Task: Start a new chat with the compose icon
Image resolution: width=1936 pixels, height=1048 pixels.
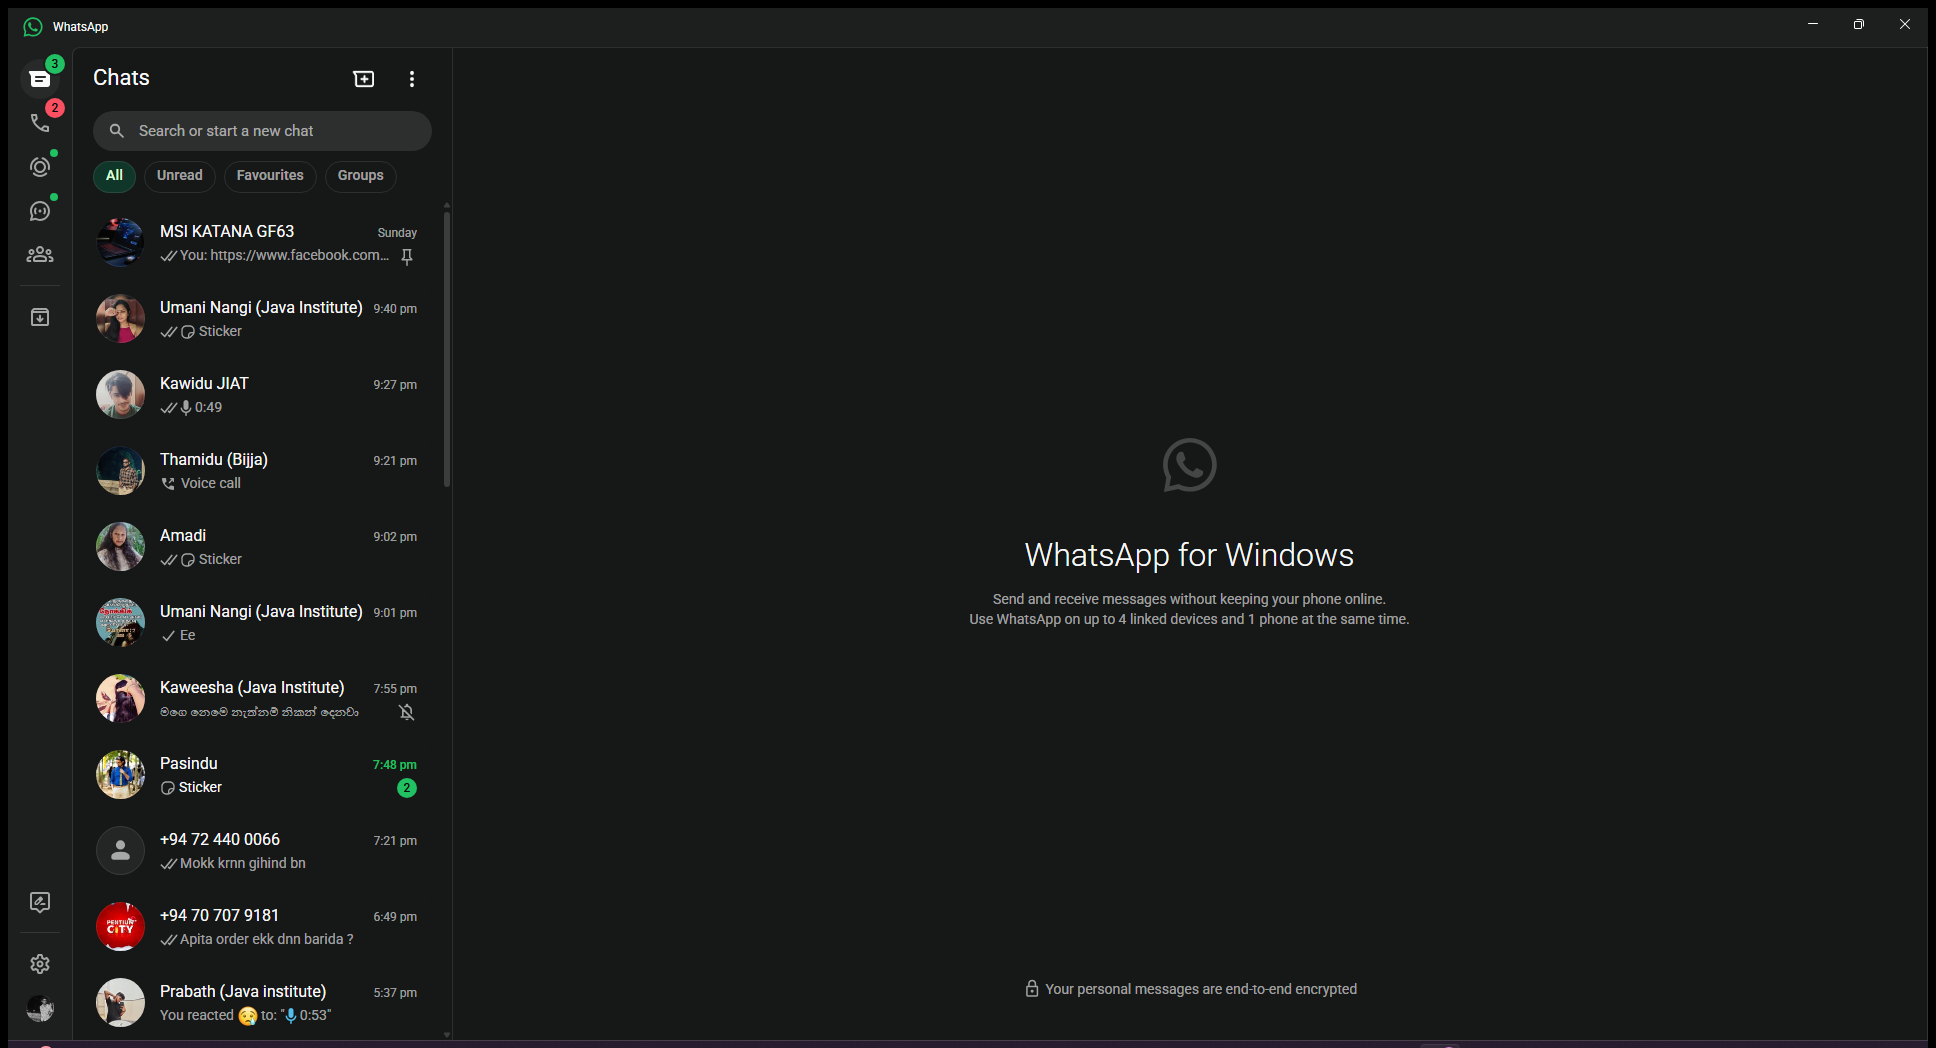Action: point(364,79)
